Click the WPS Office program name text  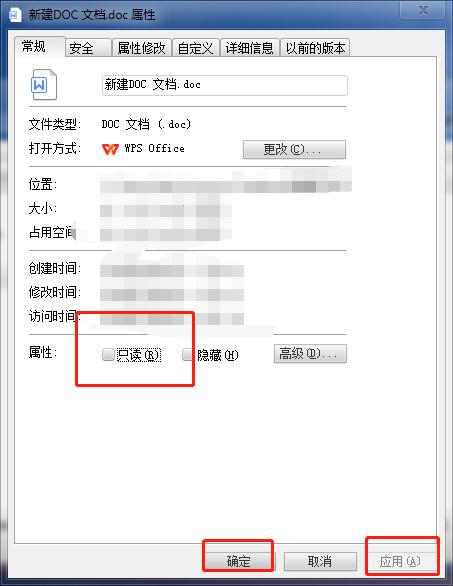[155, 149]
